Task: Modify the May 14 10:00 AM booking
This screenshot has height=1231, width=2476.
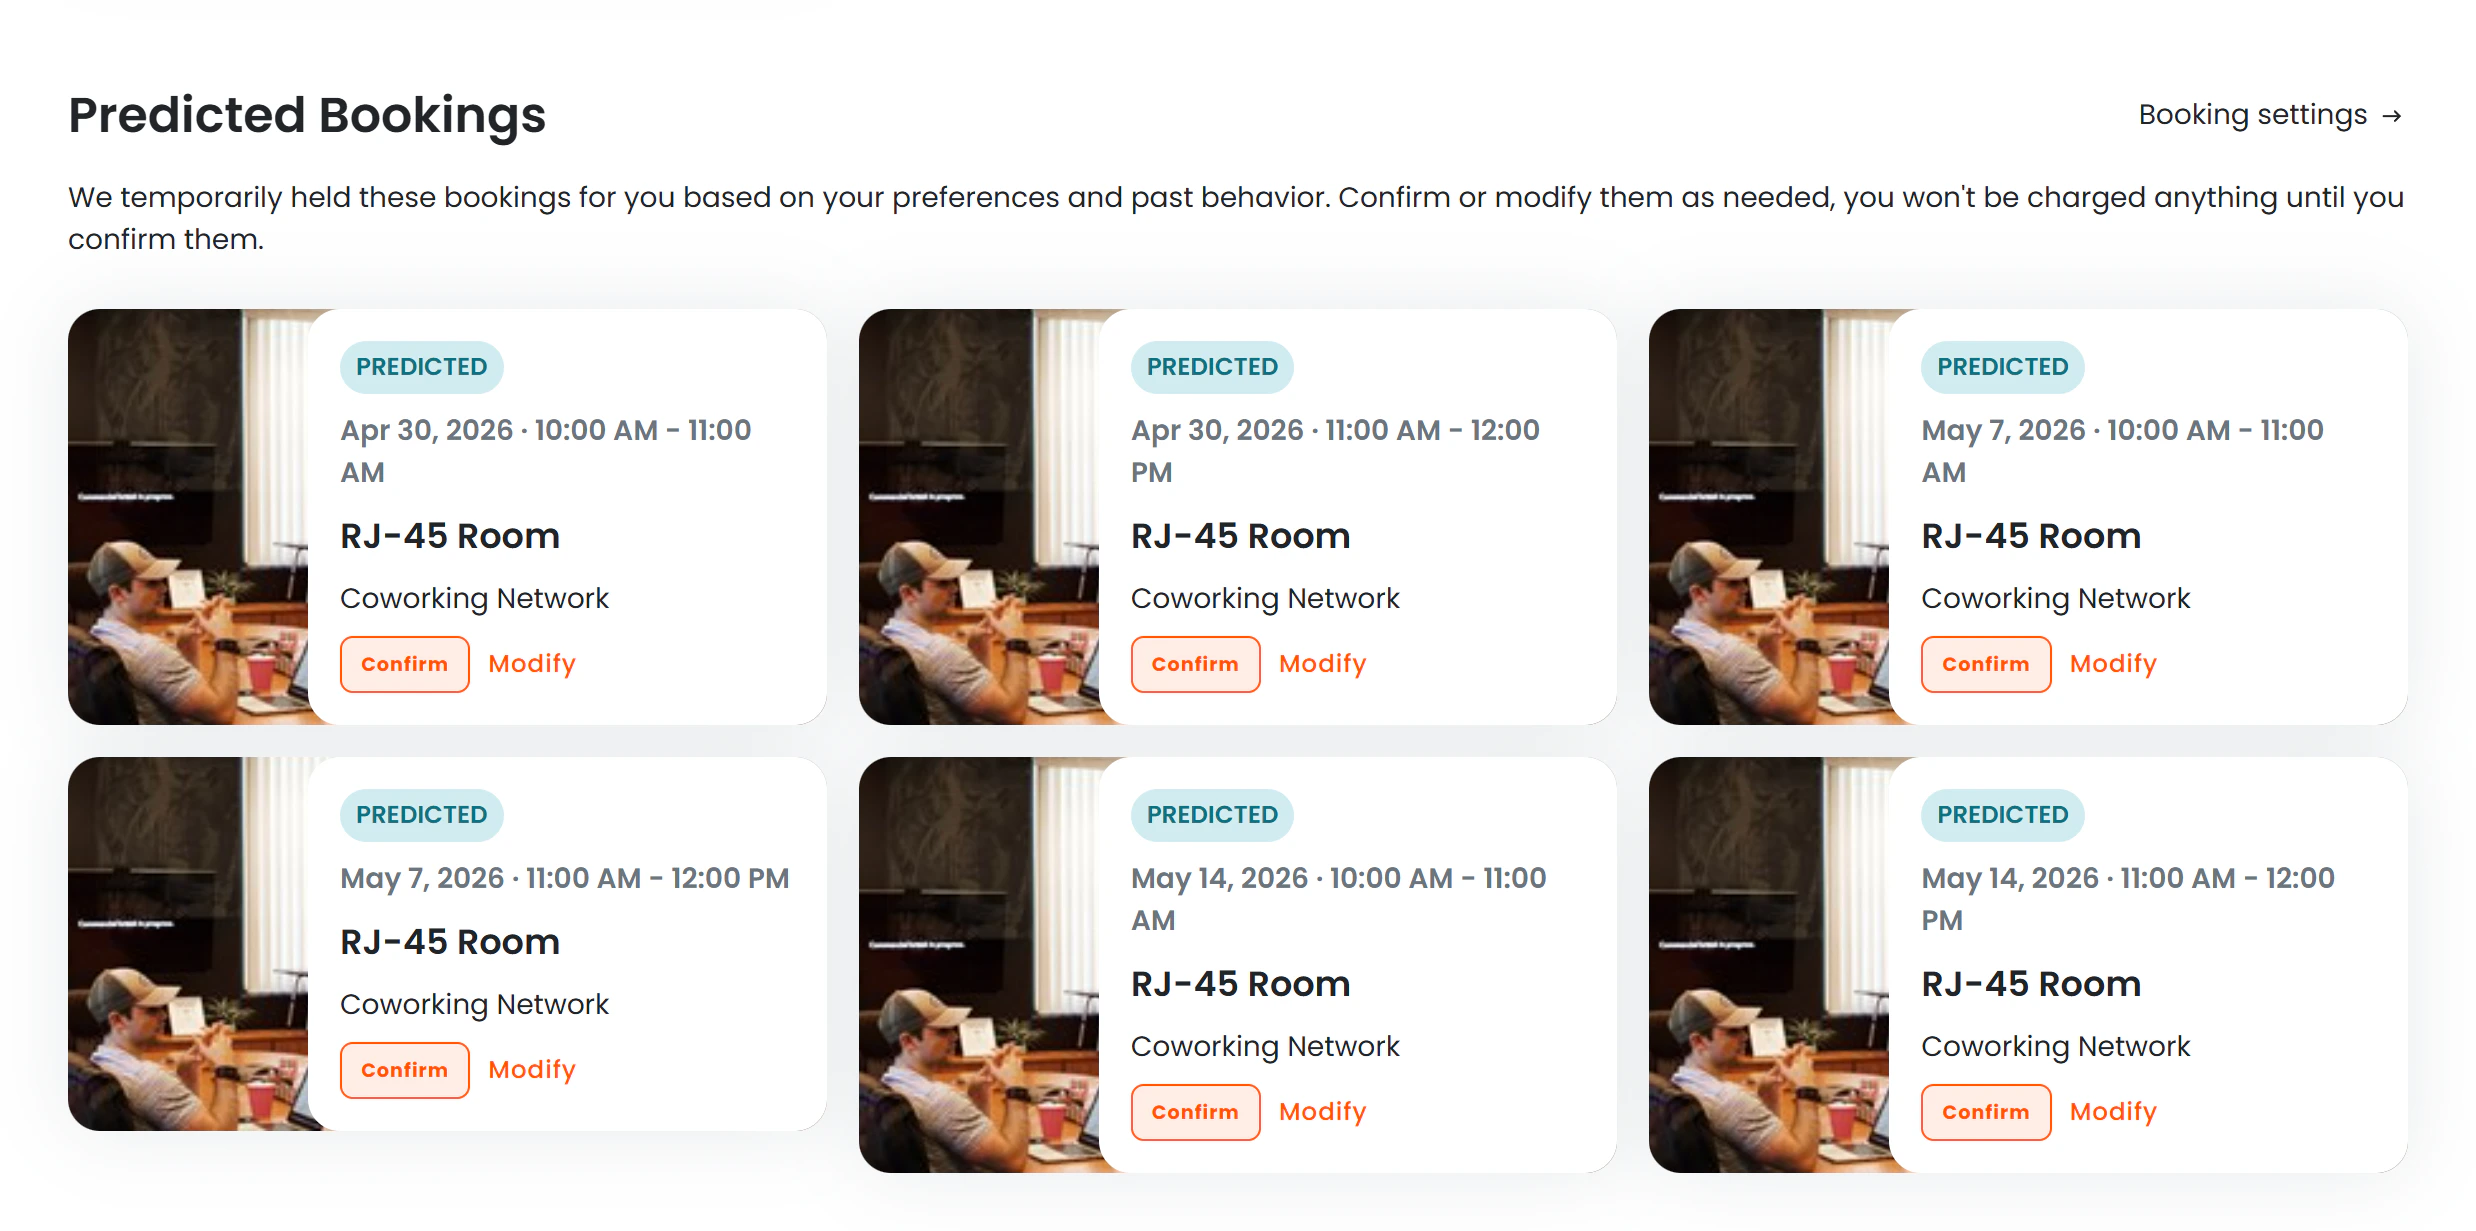Action: [x=1322, y=1111]
